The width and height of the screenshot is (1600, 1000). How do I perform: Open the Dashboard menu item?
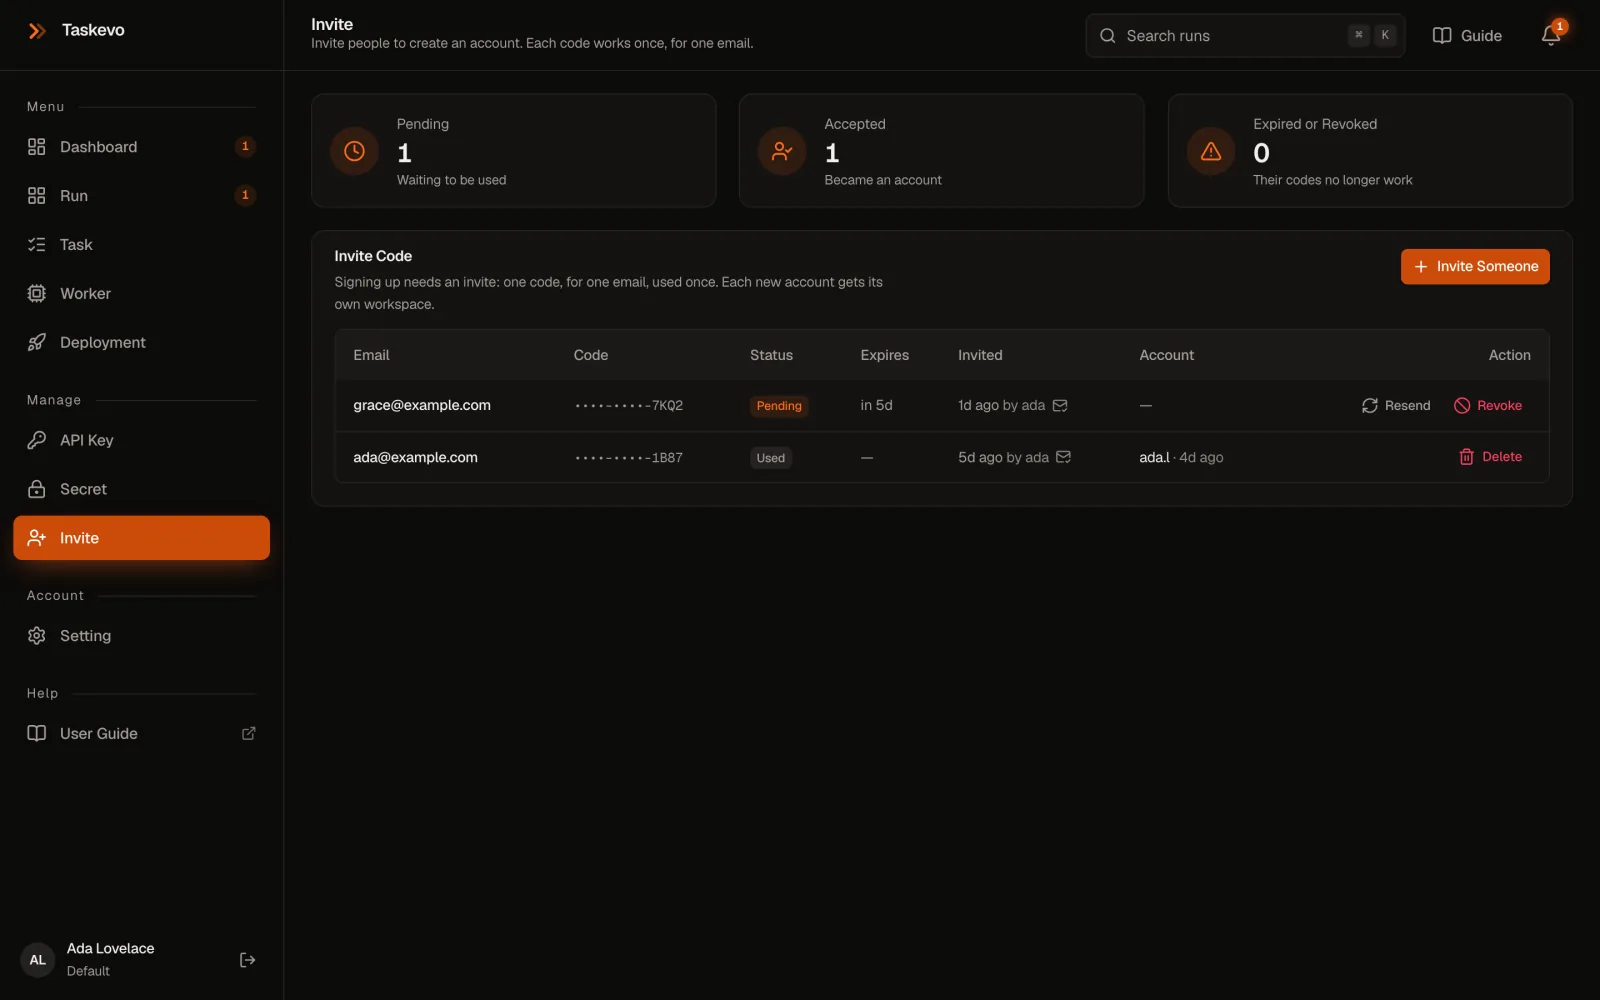coord(141,147)
